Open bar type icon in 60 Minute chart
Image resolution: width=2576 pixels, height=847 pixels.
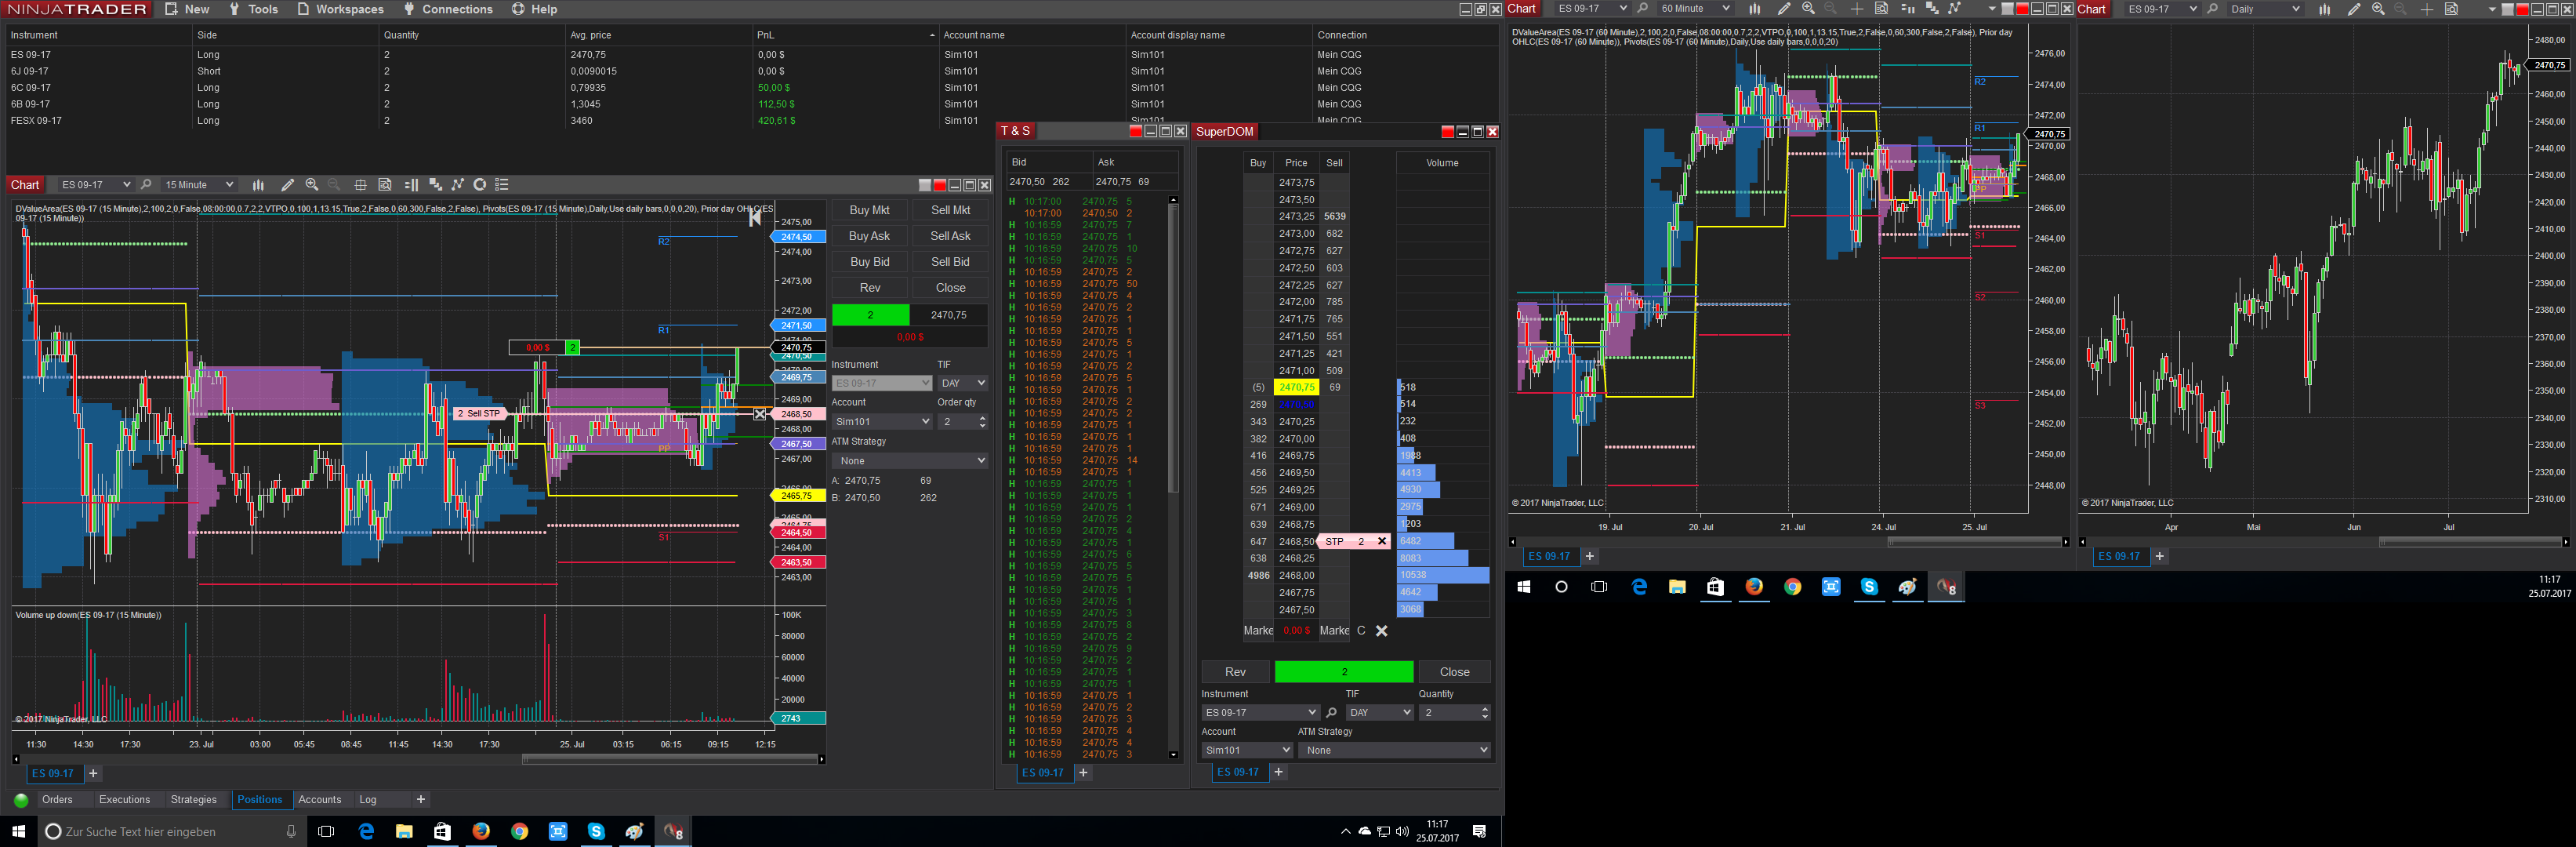click(1754, 9)
